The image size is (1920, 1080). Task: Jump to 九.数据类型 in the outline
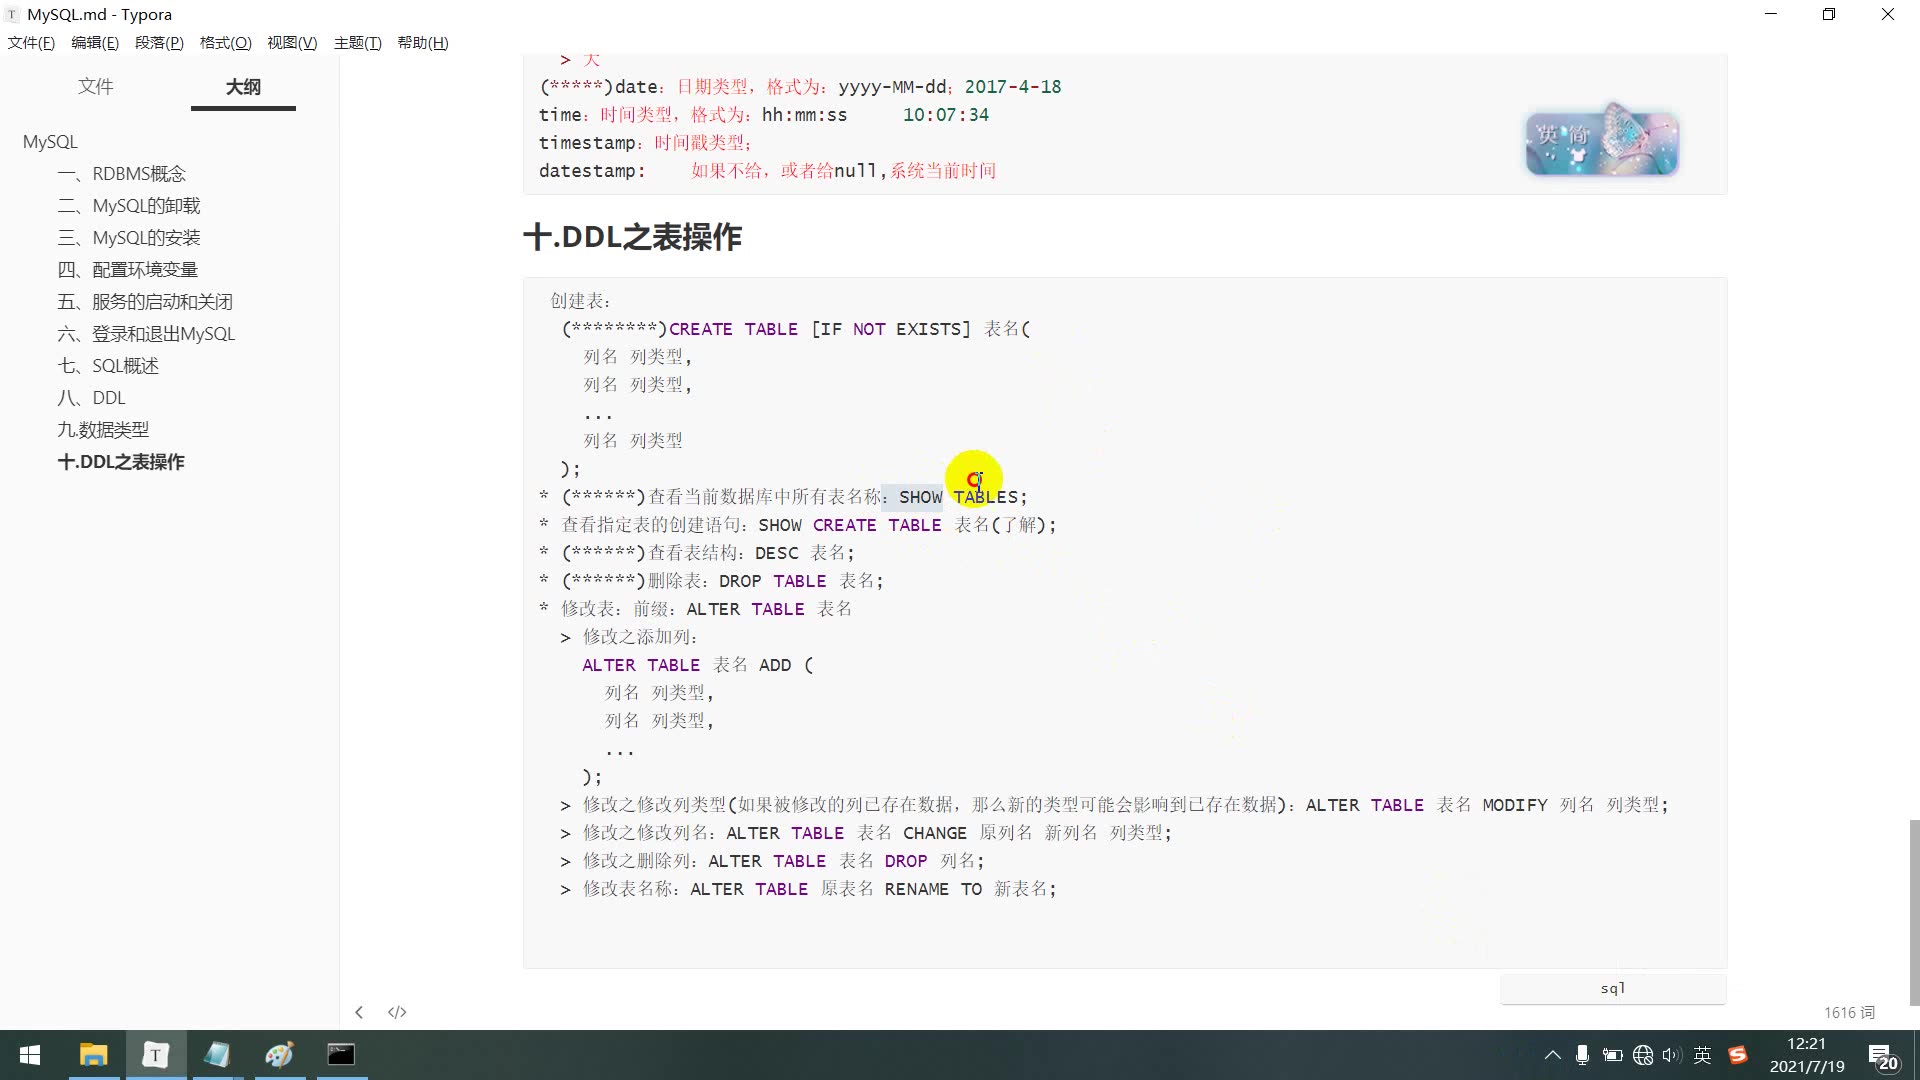pos(103,429)
